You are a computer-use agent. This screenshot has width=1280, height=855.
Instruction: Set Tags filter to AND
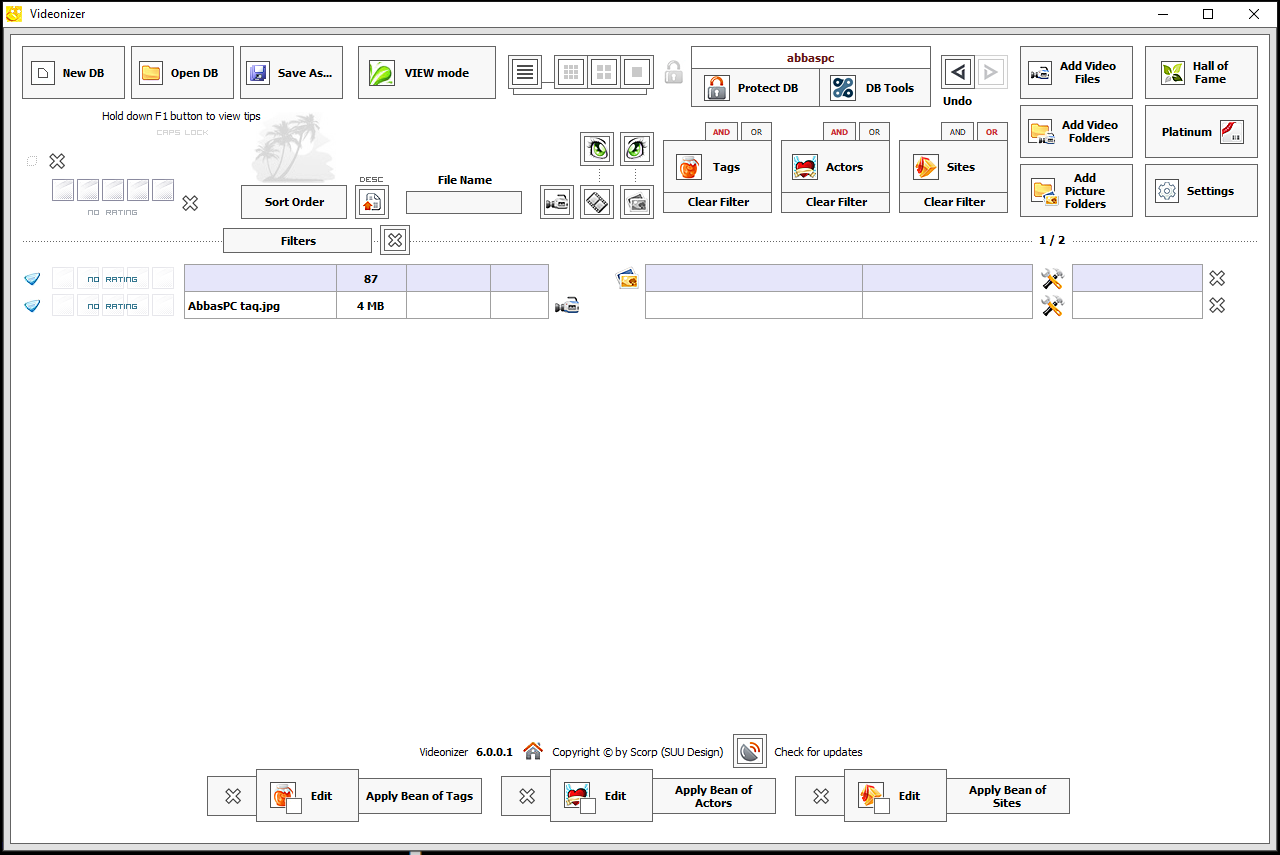pyautogui.click(x=722, y=132)
